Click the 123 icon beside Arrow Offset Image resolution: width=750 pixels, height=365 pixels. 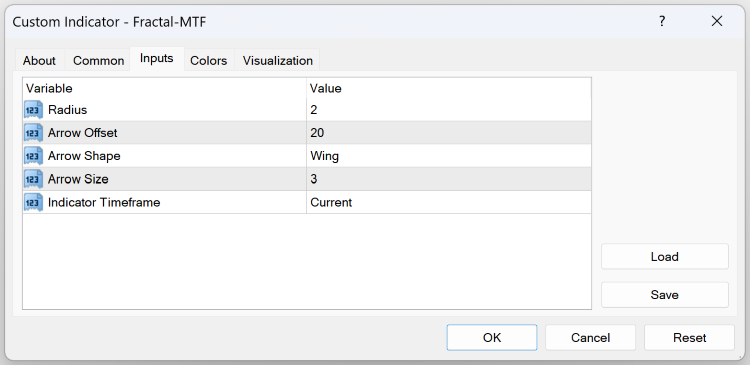coord(33,133)
